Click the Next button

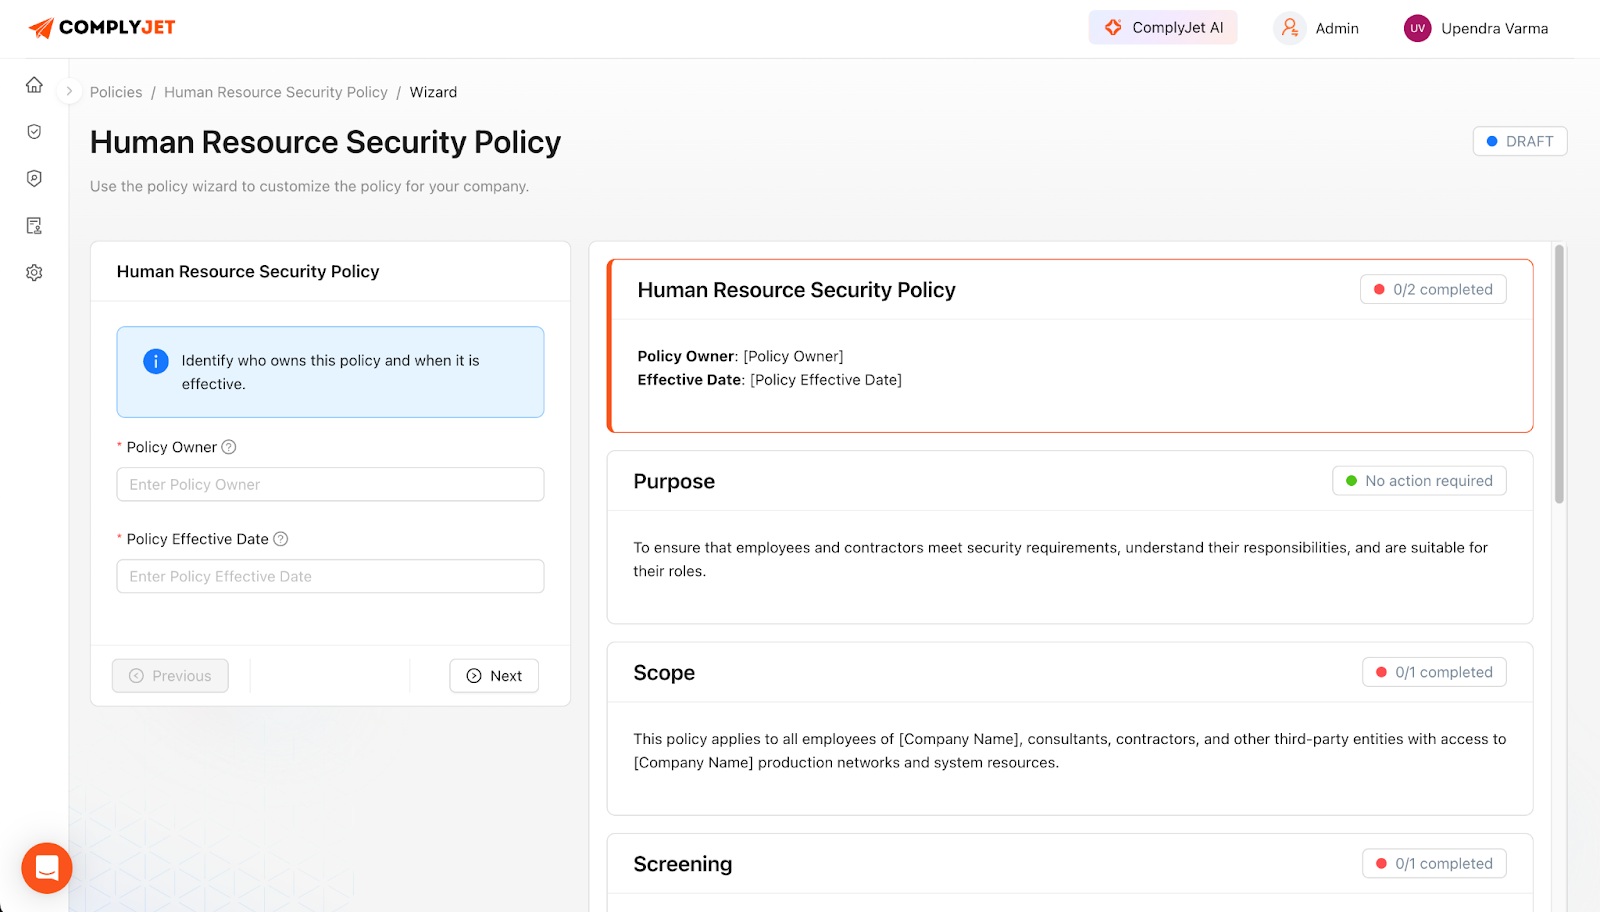pyautogui.click(x=494, y=676)
